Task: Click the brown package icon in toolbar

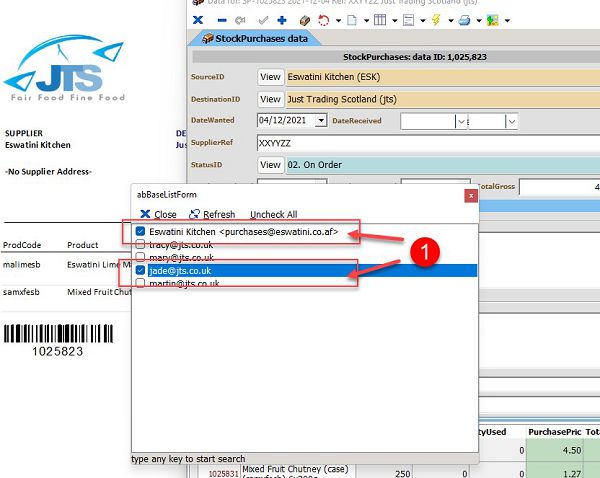Action: (x=305, y=20)
